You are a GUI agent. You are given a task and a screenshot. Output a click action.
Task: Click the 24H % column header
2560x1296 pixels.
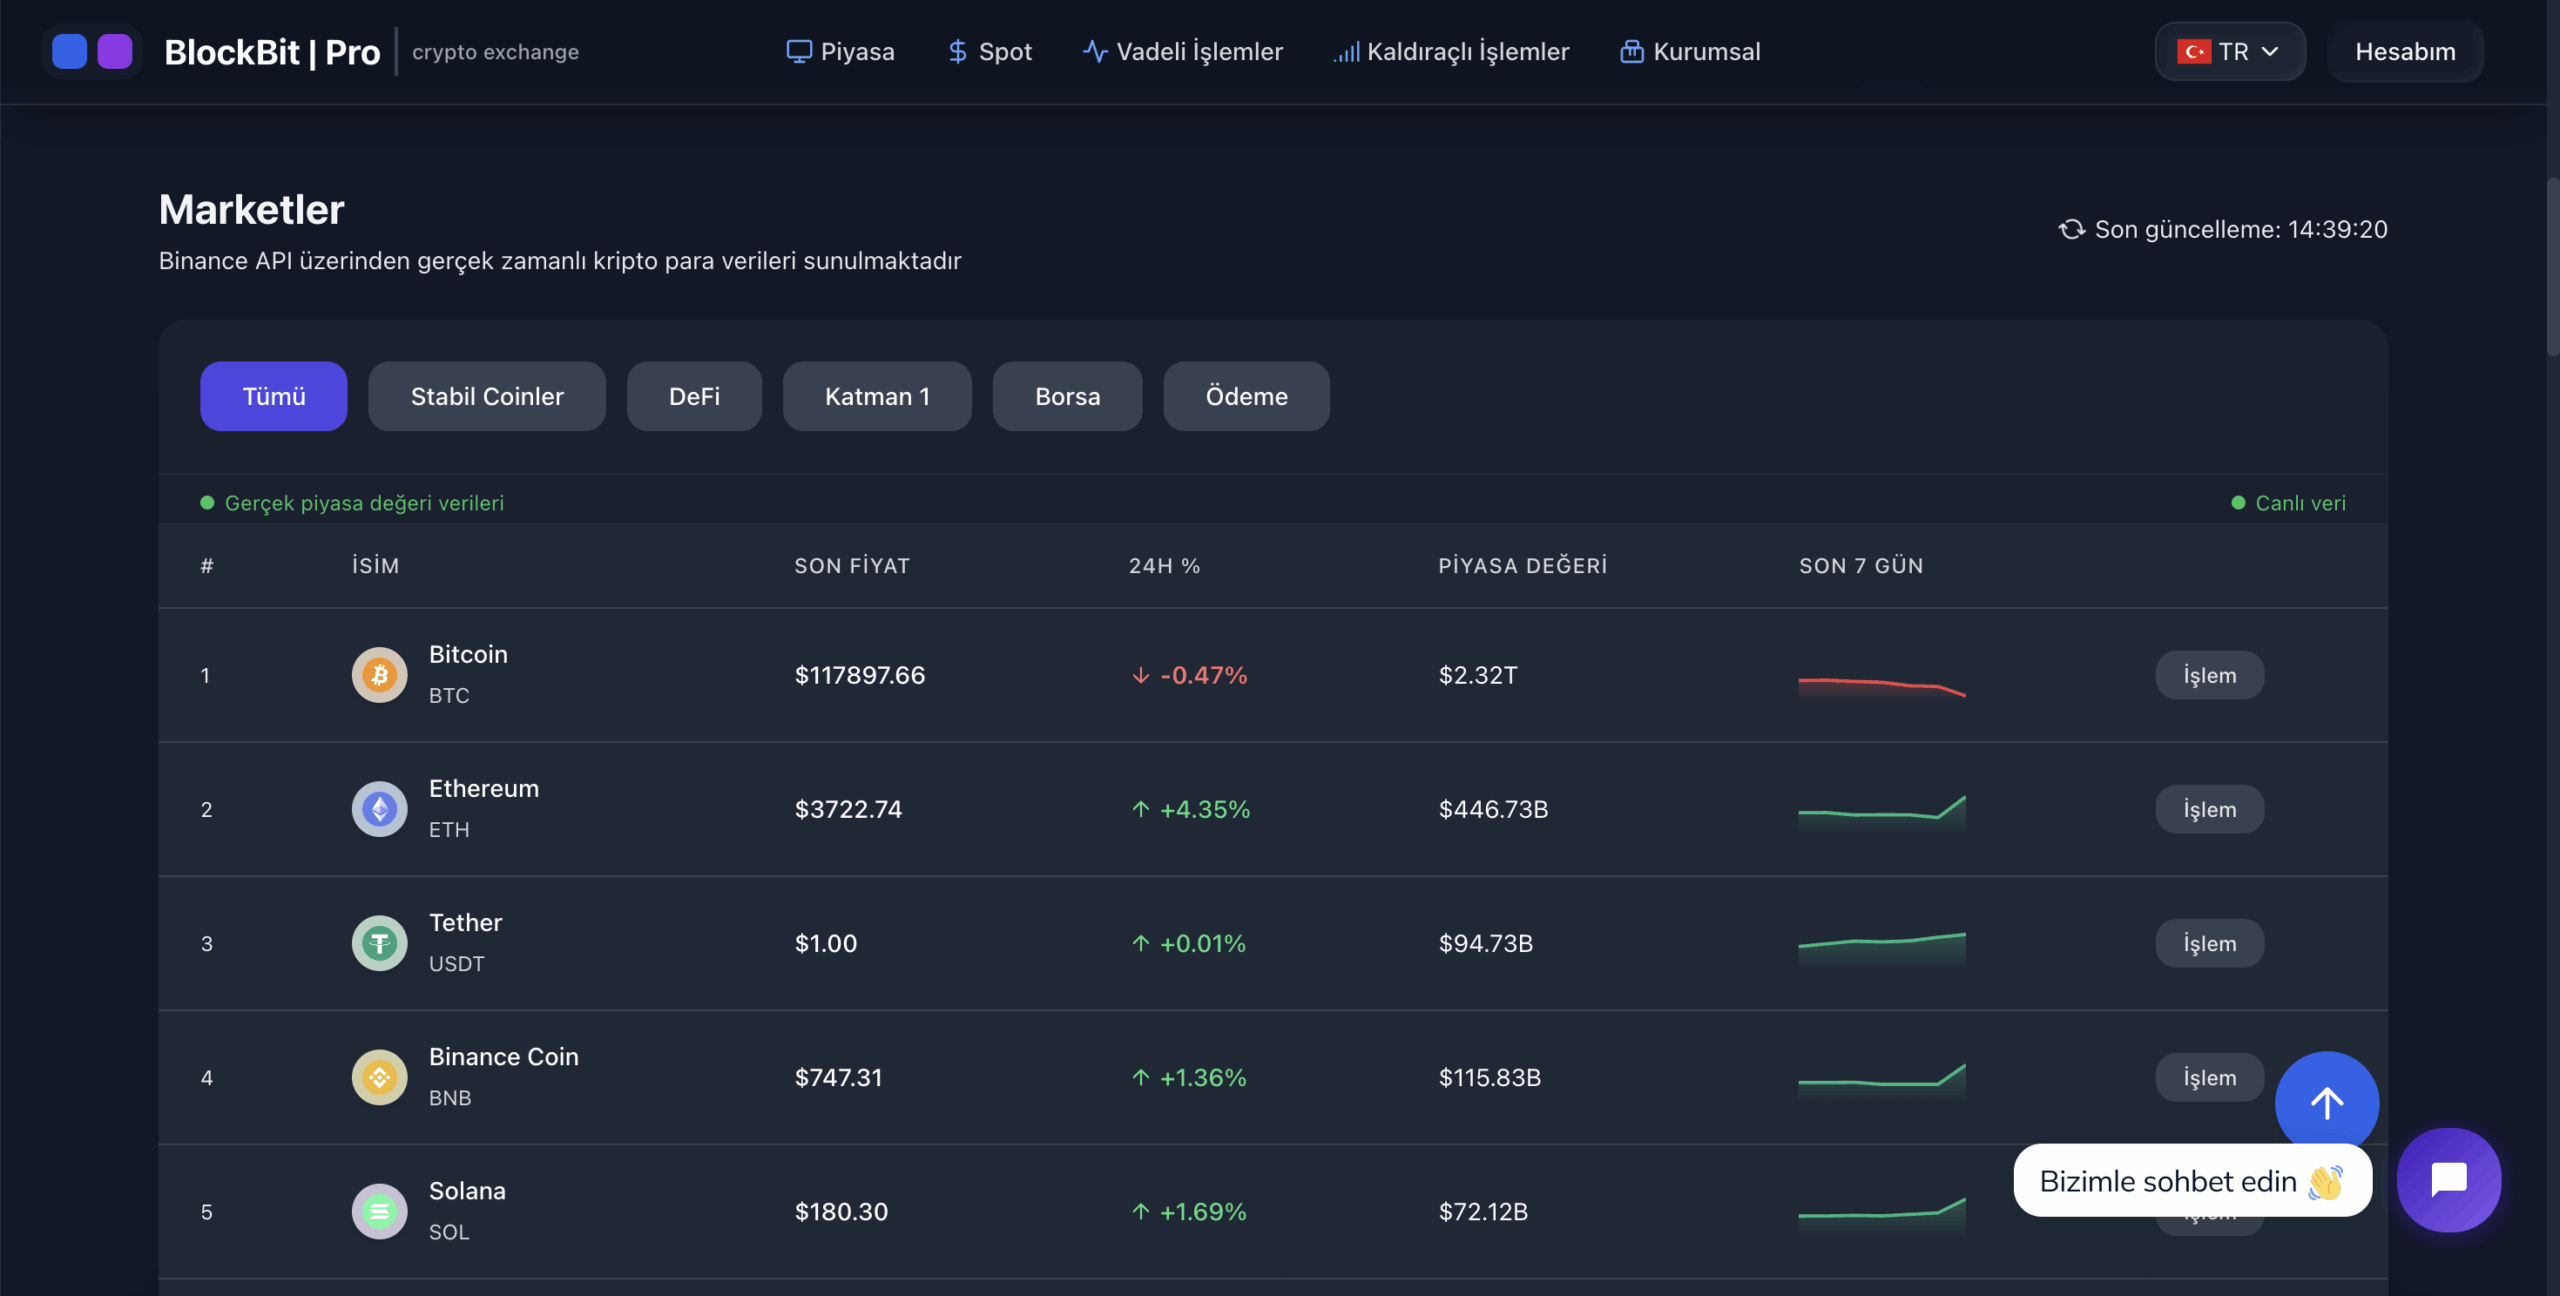[1164, 566]
